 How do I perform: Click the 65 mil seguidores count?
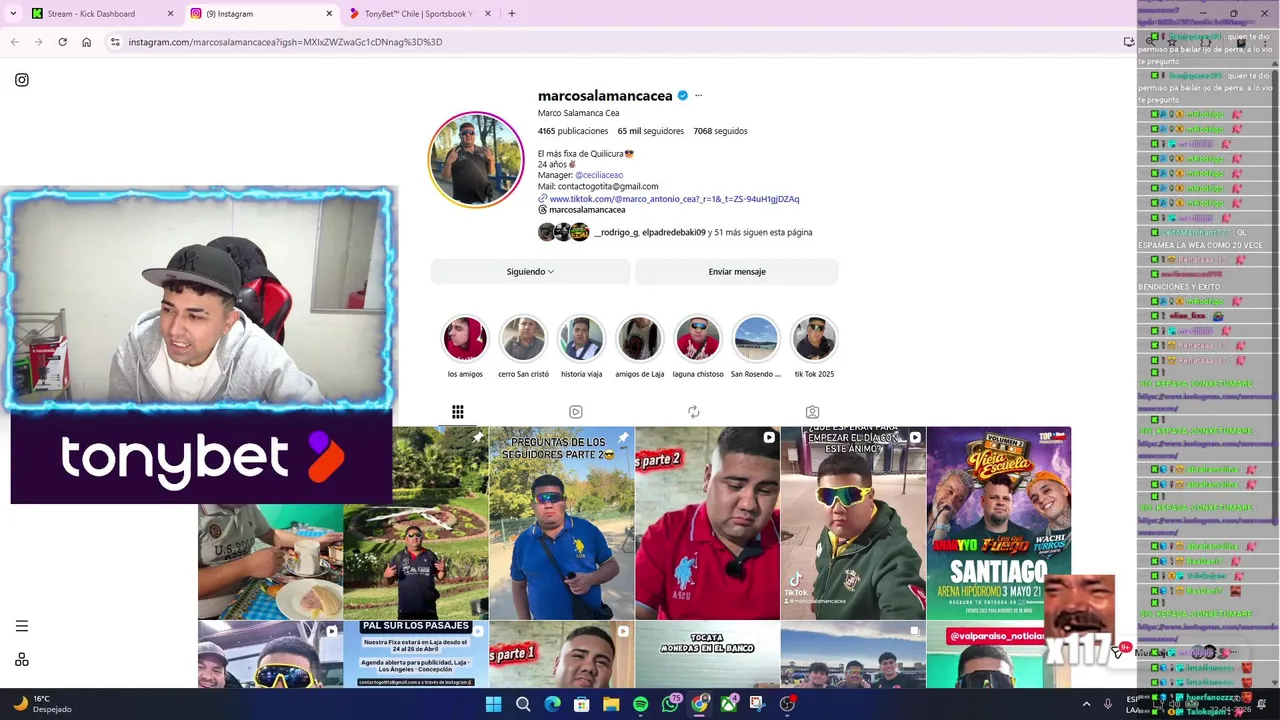point(651,131)
